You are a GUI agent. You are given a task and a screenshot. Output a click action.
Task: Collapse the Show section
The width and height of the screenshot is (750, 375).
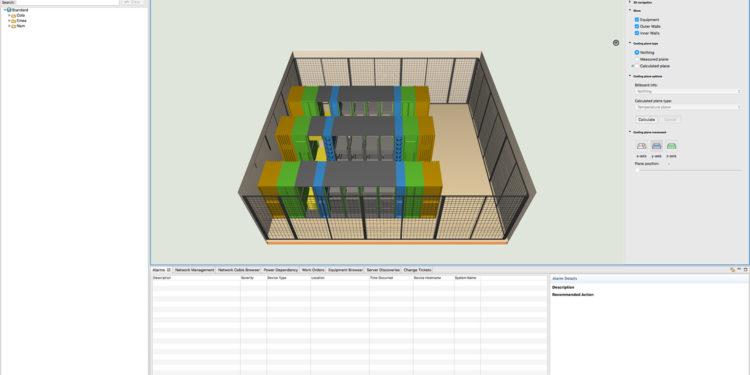[x=630, y=10]
